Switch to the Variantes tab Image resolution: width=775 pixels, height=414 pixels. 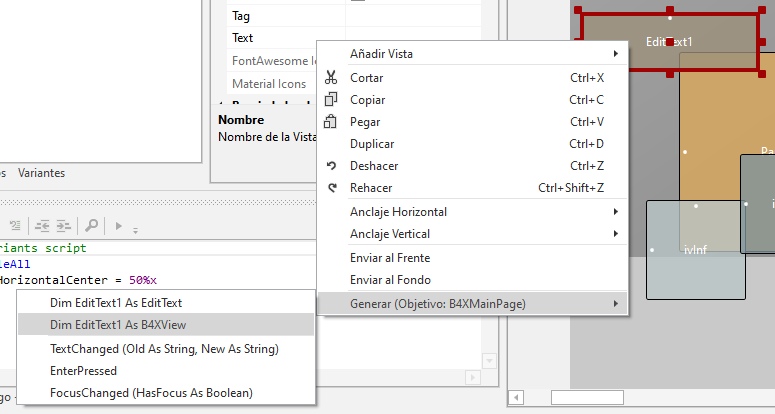tap(41, 173)
